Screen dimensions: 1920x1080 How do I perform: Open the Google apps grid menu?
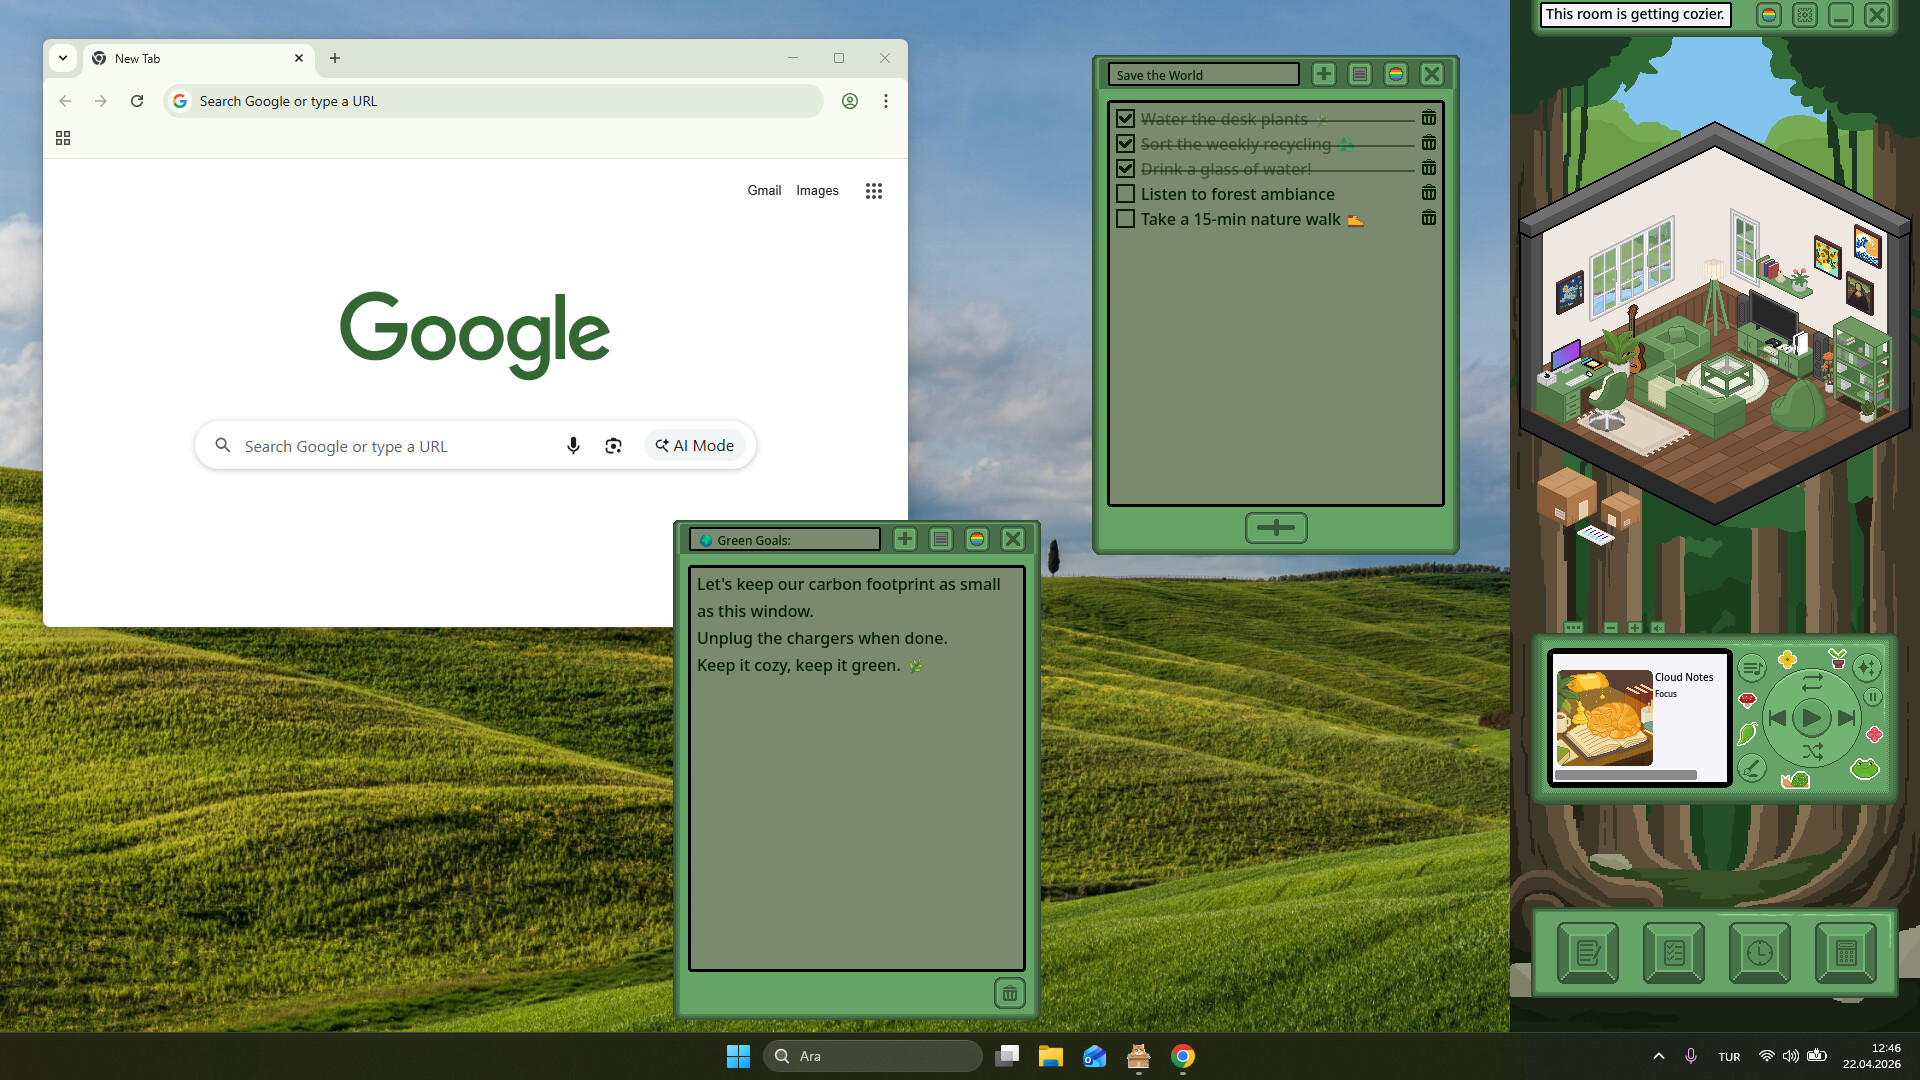(873, 191)
